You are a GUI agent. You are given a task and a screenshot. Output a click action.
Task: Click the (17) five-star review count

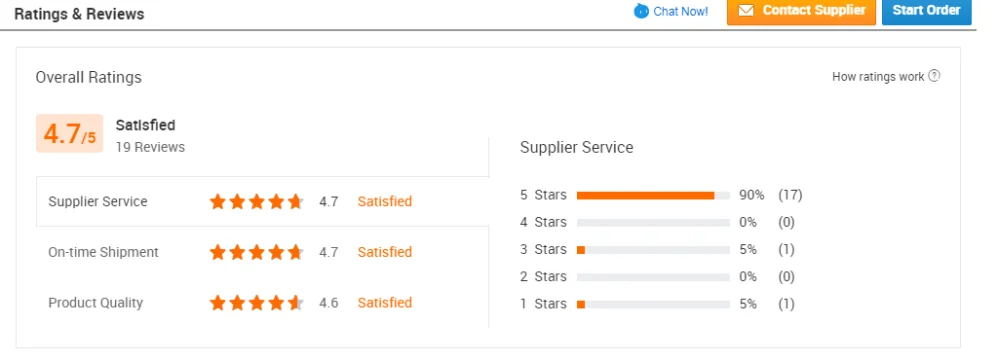pos(790,195)
